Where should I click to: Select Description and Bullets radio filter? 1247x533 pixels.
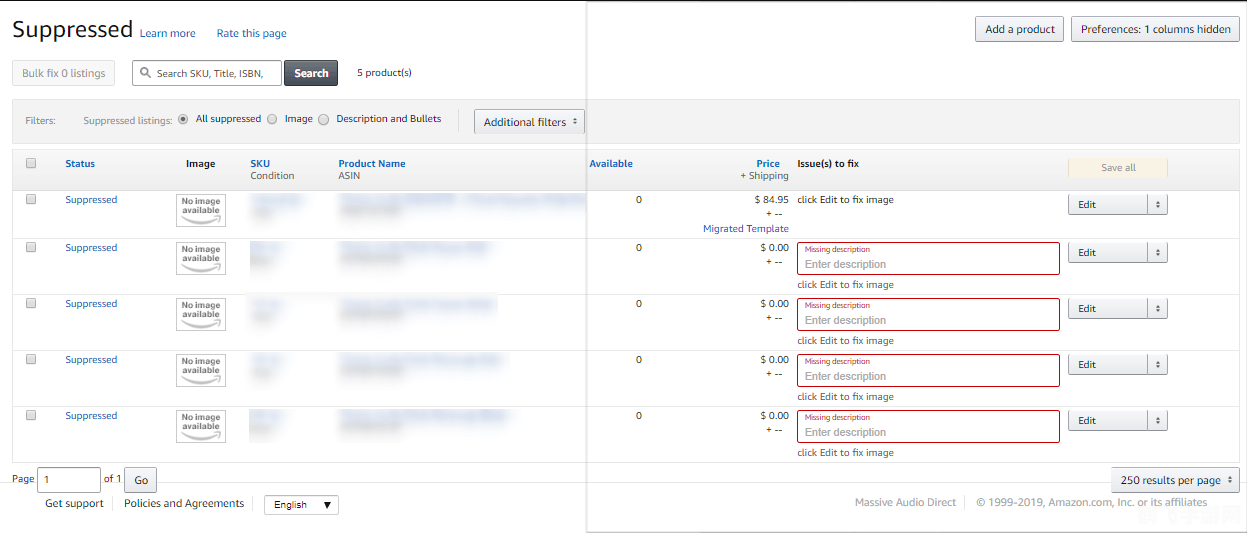(323, 119)
